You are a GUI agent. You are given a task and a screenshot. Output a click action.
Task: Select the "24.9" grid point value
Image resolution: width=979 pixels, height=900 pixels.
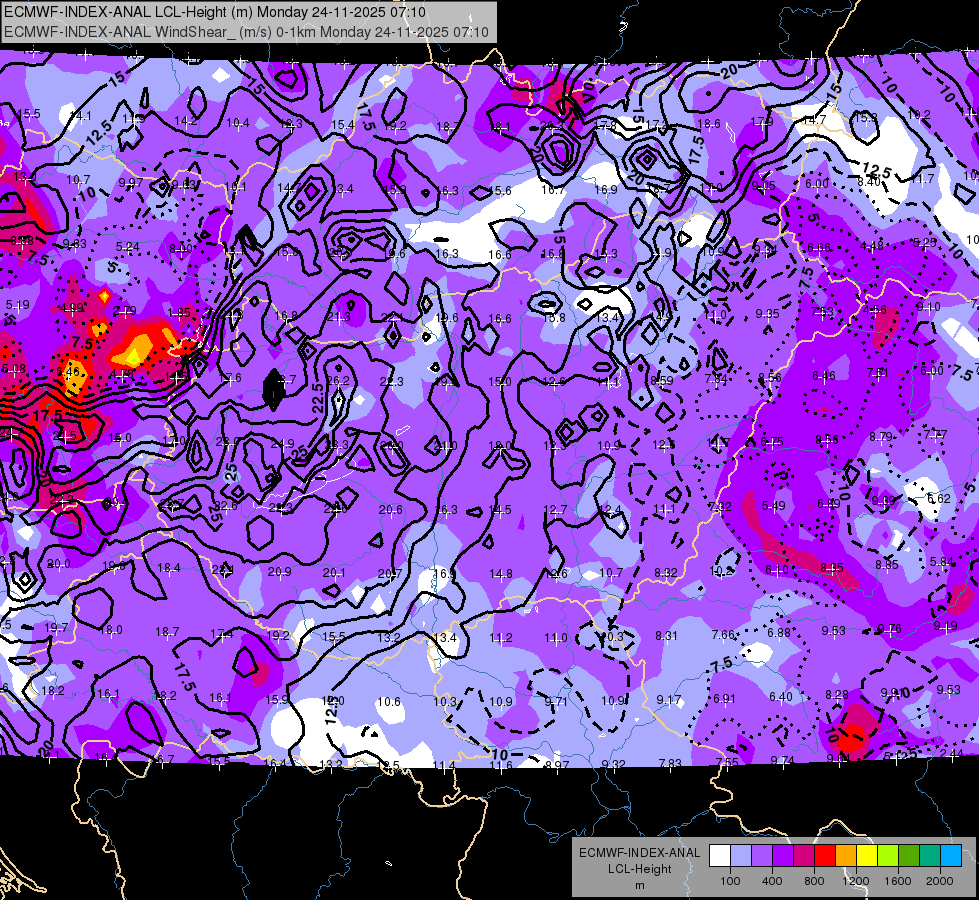click(282, 444)
